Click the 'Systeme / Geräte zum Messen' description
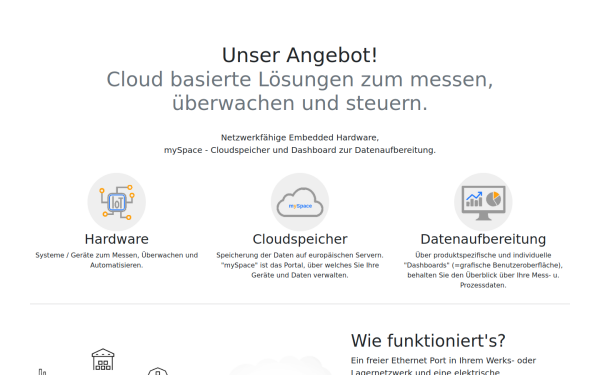600x375 pixels. tap(117, 260)
